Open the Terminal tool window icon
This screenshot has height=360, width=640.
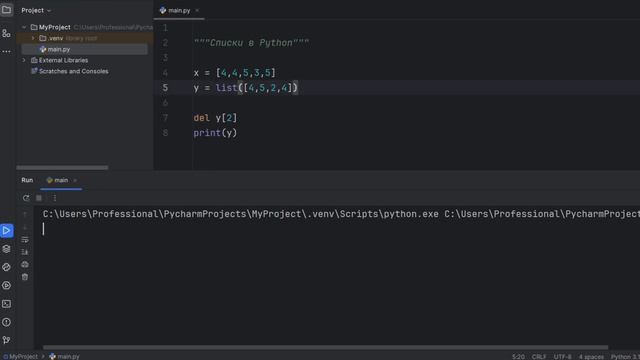pyautogui.click(x=7, y=304)
